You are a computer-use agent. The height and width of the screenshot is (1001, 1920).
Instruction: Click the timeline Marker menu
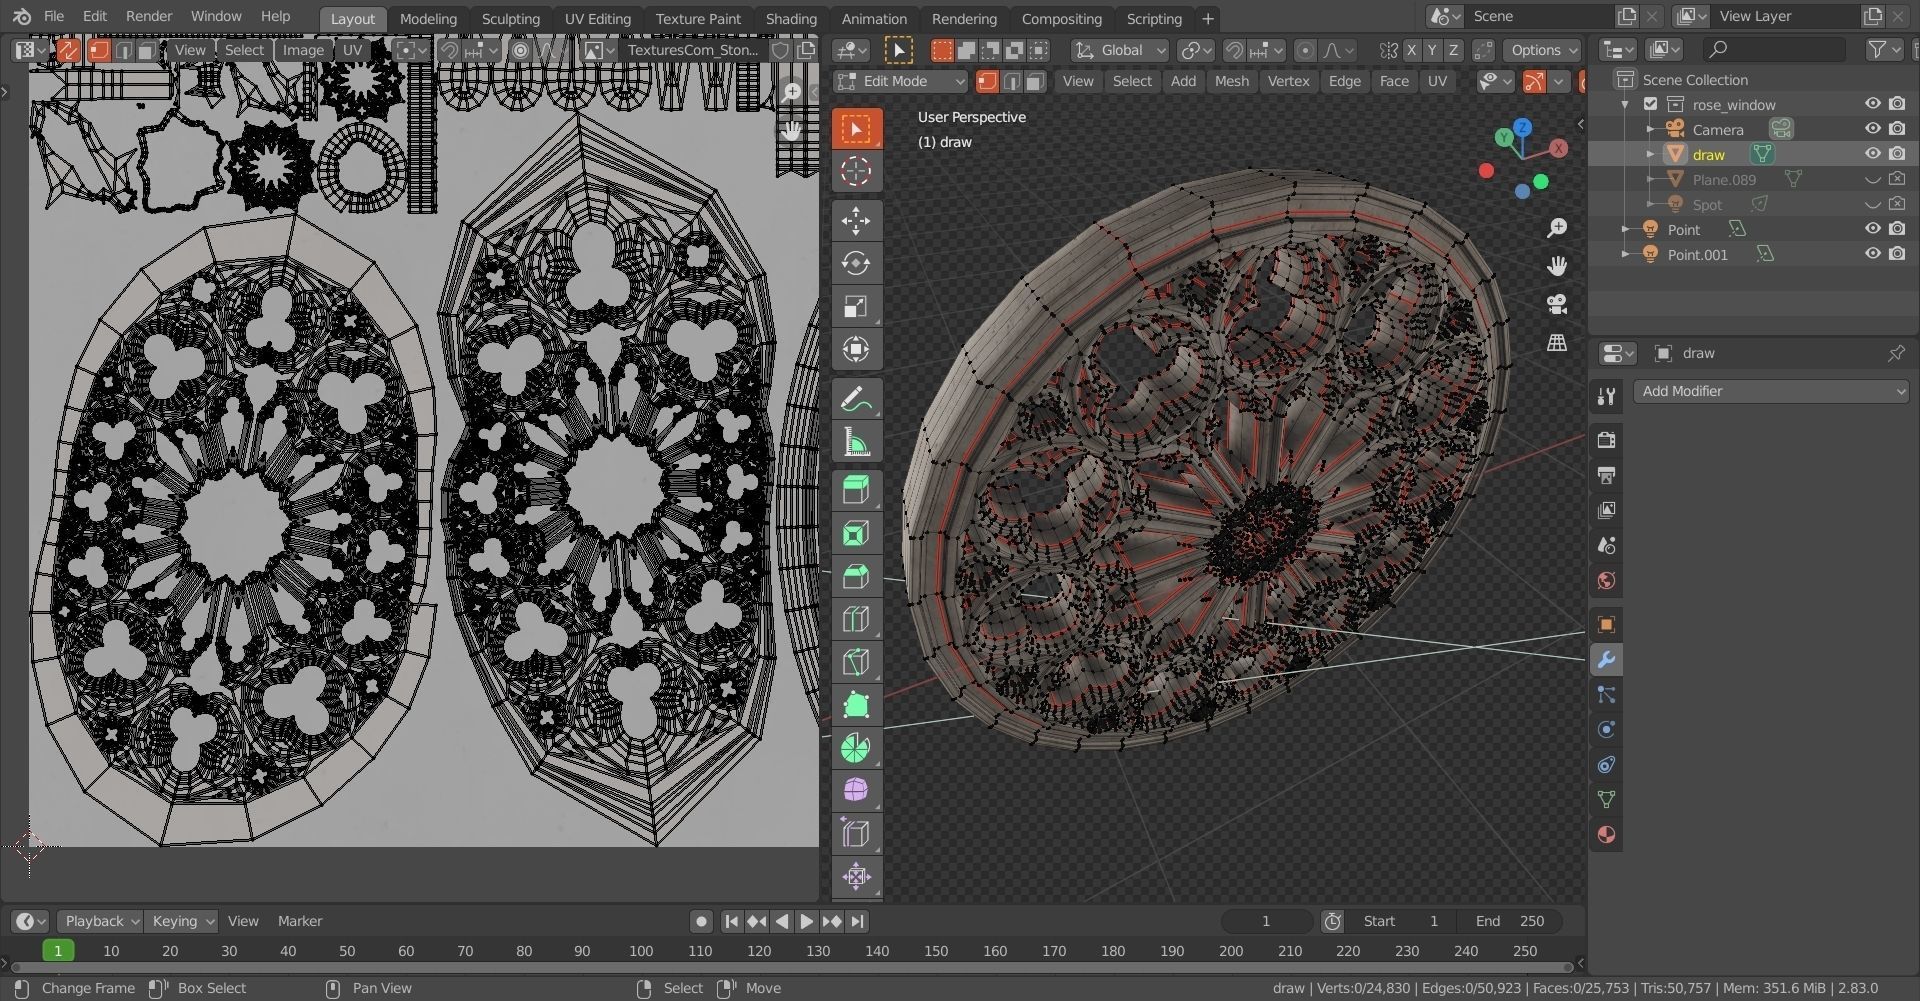pos(300,921)
